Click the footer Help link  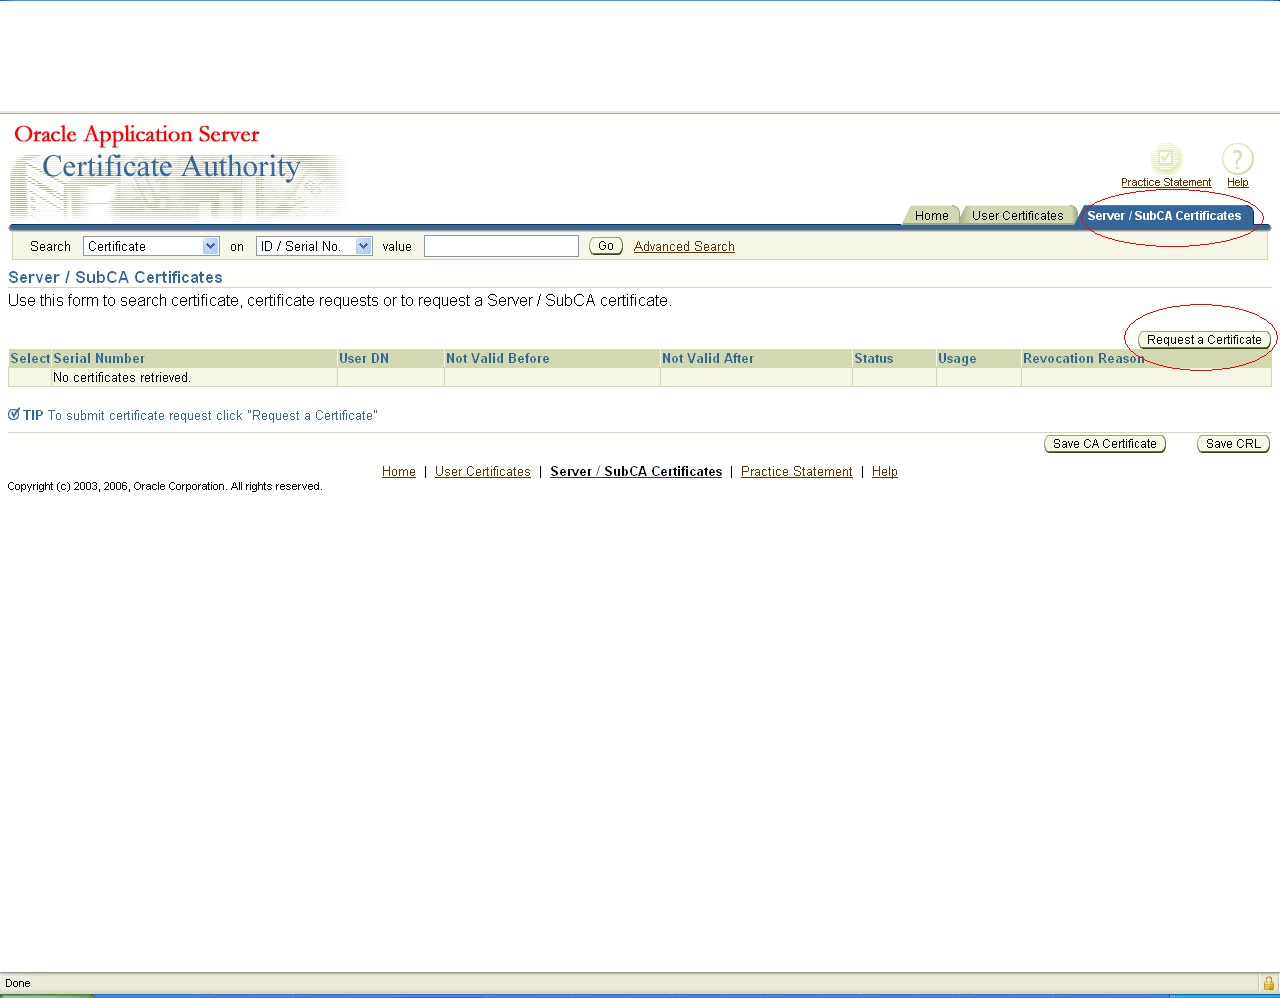coord(885,472)
